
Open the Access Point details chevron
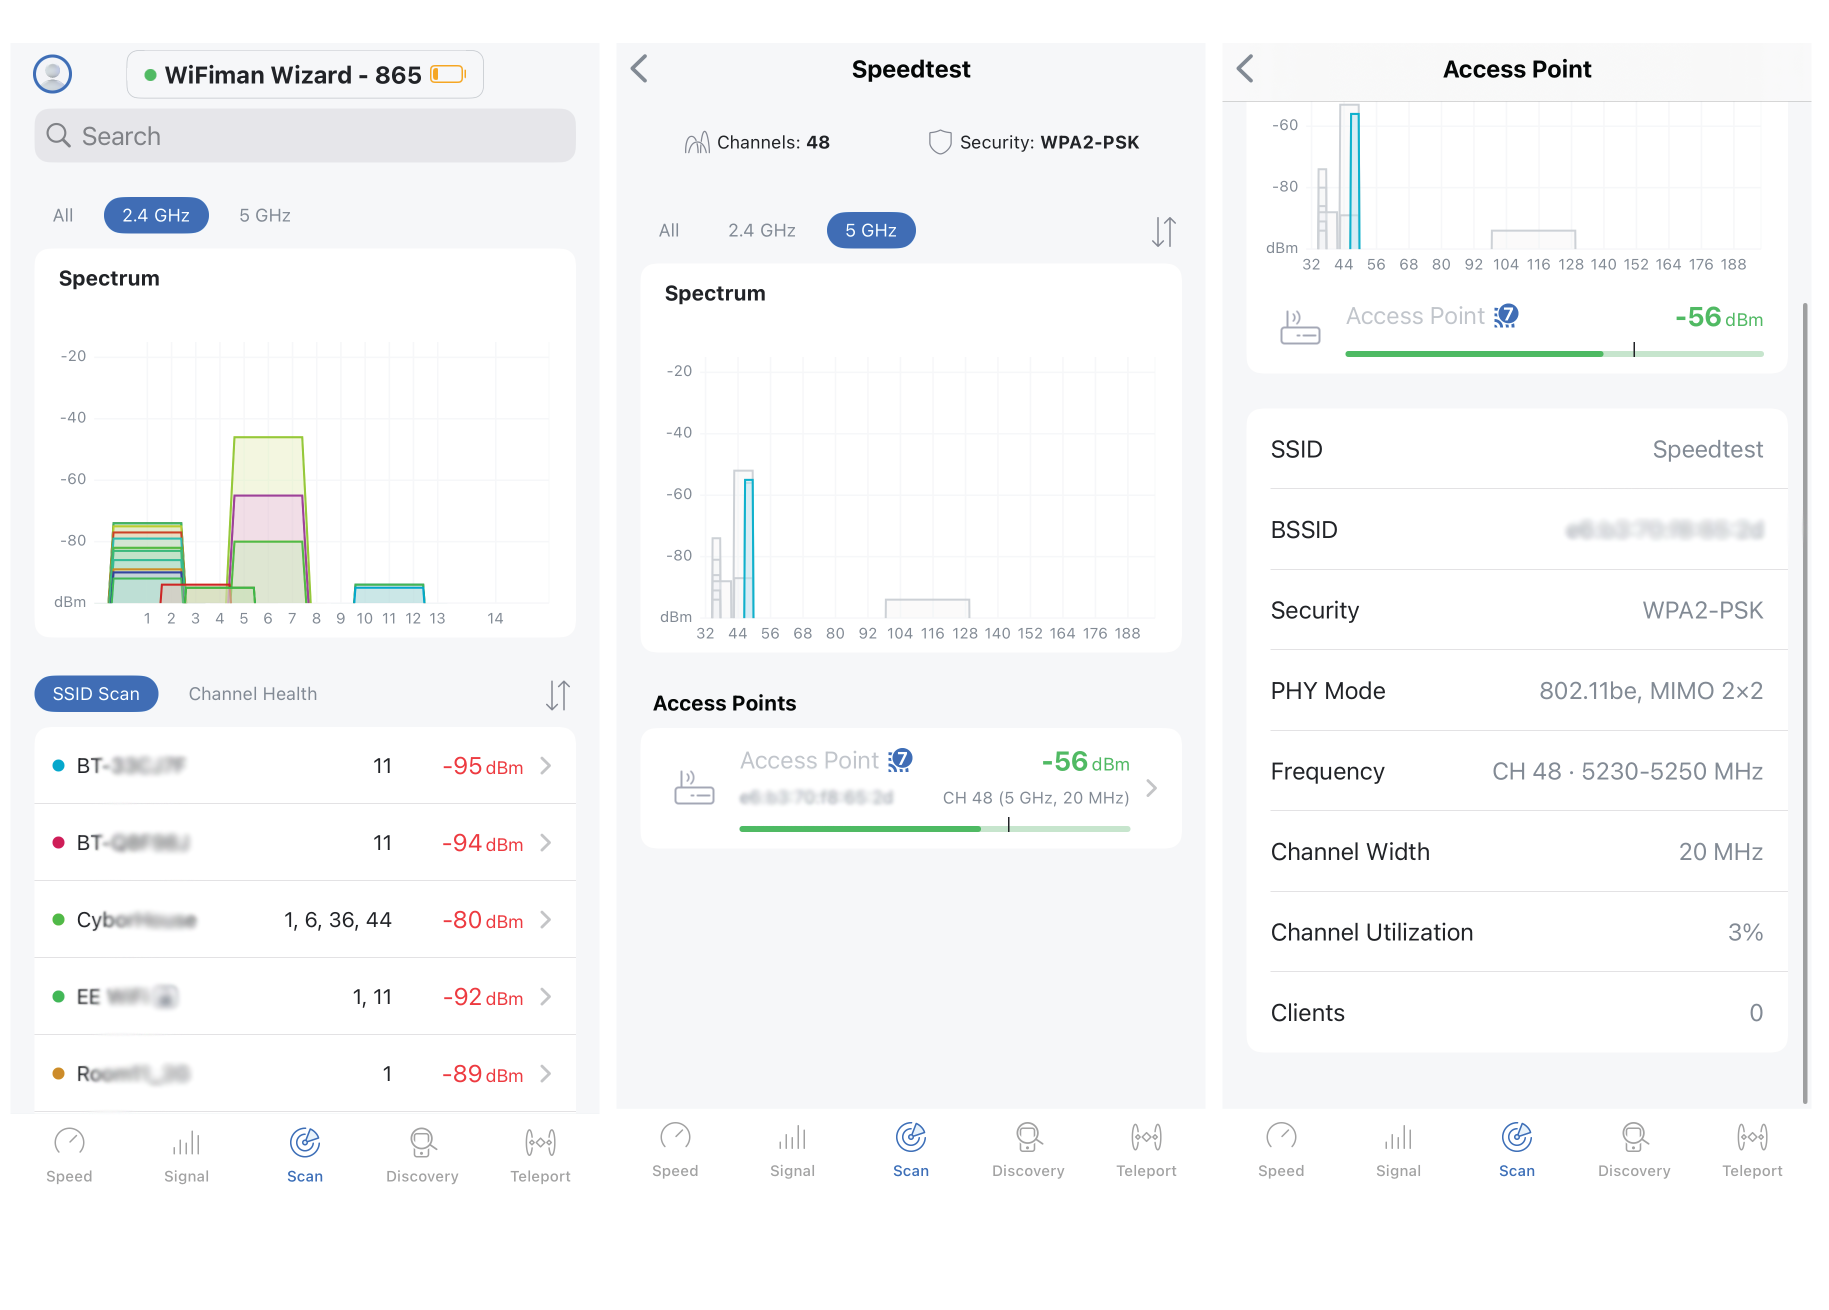[1152, 788]
